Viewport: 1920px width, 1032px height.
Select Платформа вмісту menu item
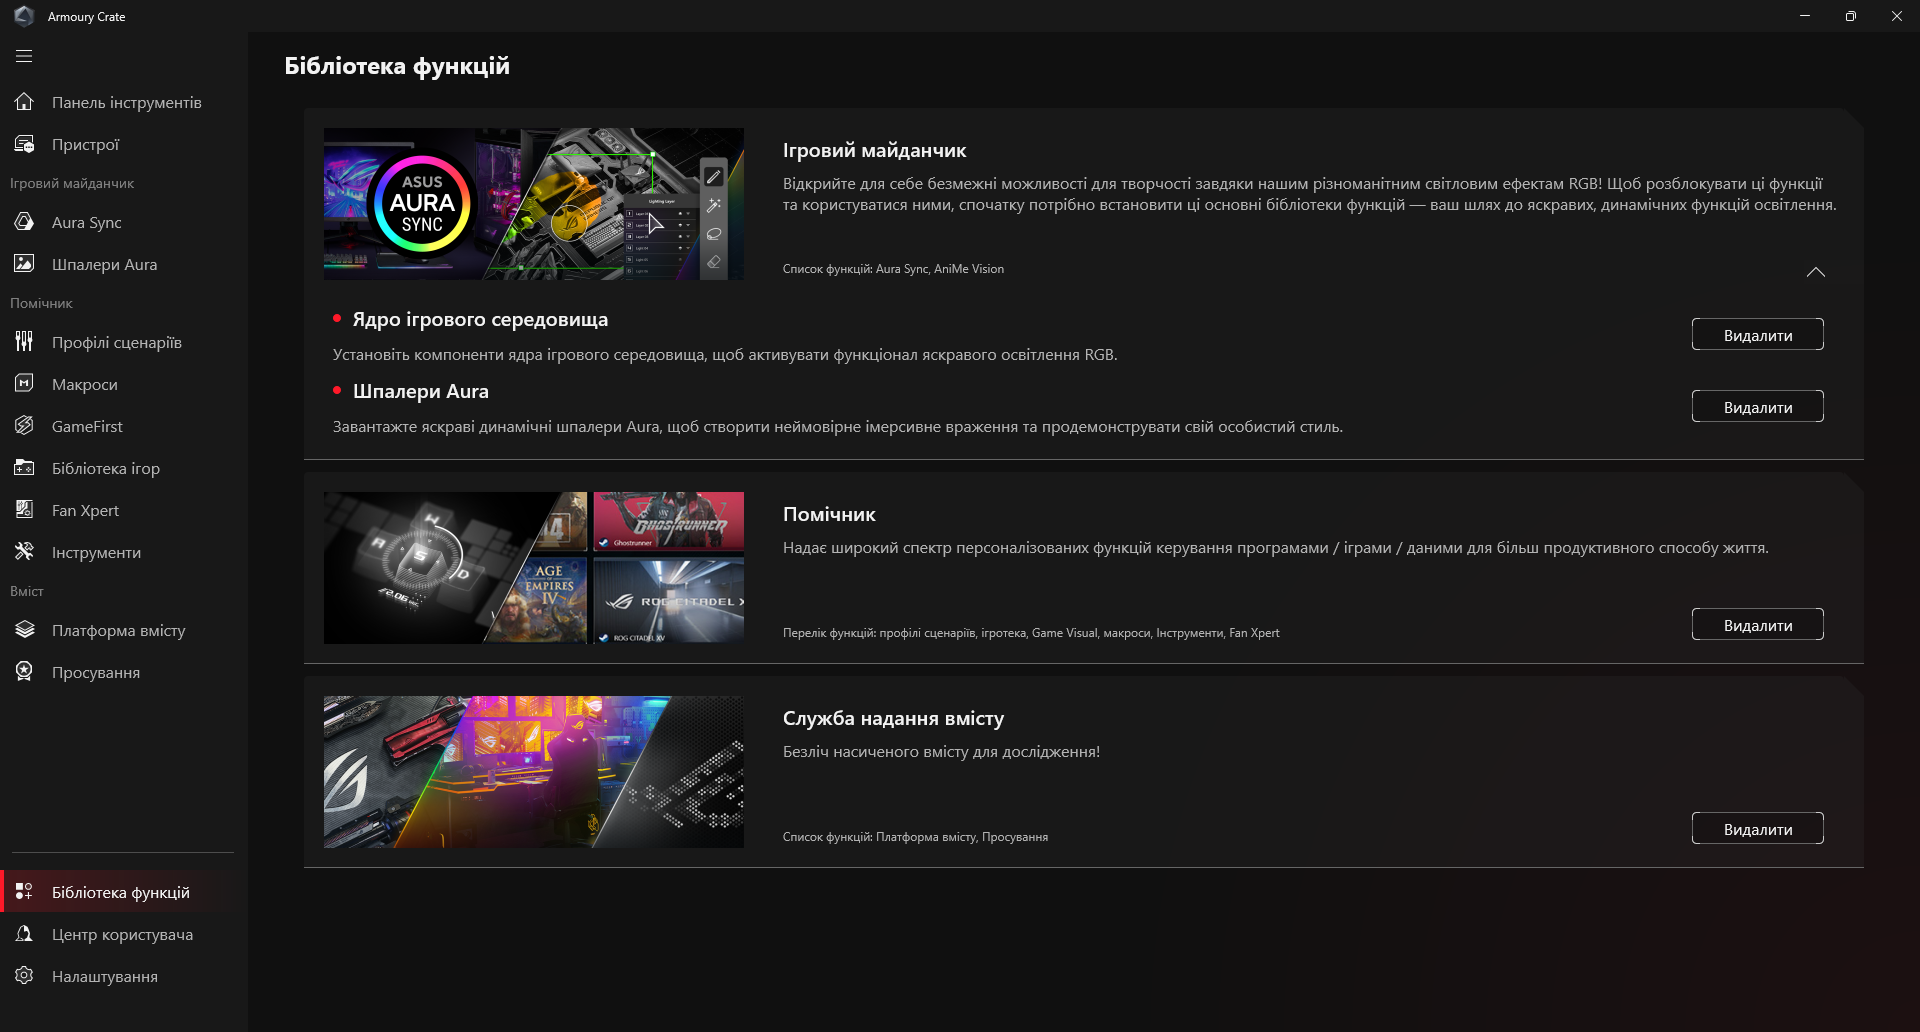pyautogui.click(x=124, y=630)
